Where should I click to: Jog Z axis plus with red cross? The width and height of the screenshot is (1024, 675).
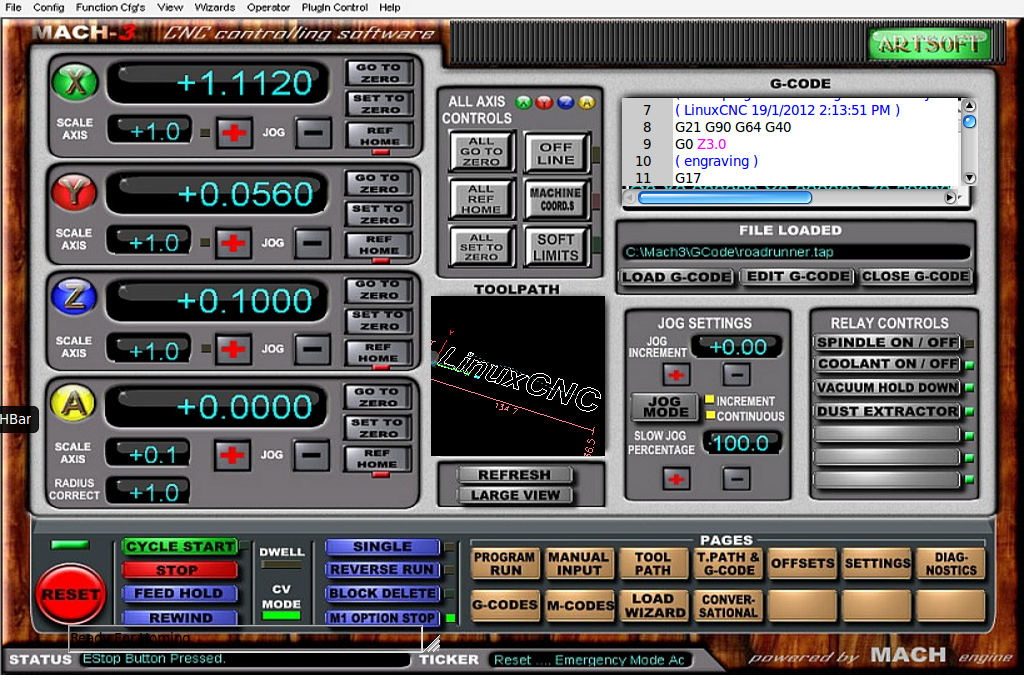pos(232,349)
